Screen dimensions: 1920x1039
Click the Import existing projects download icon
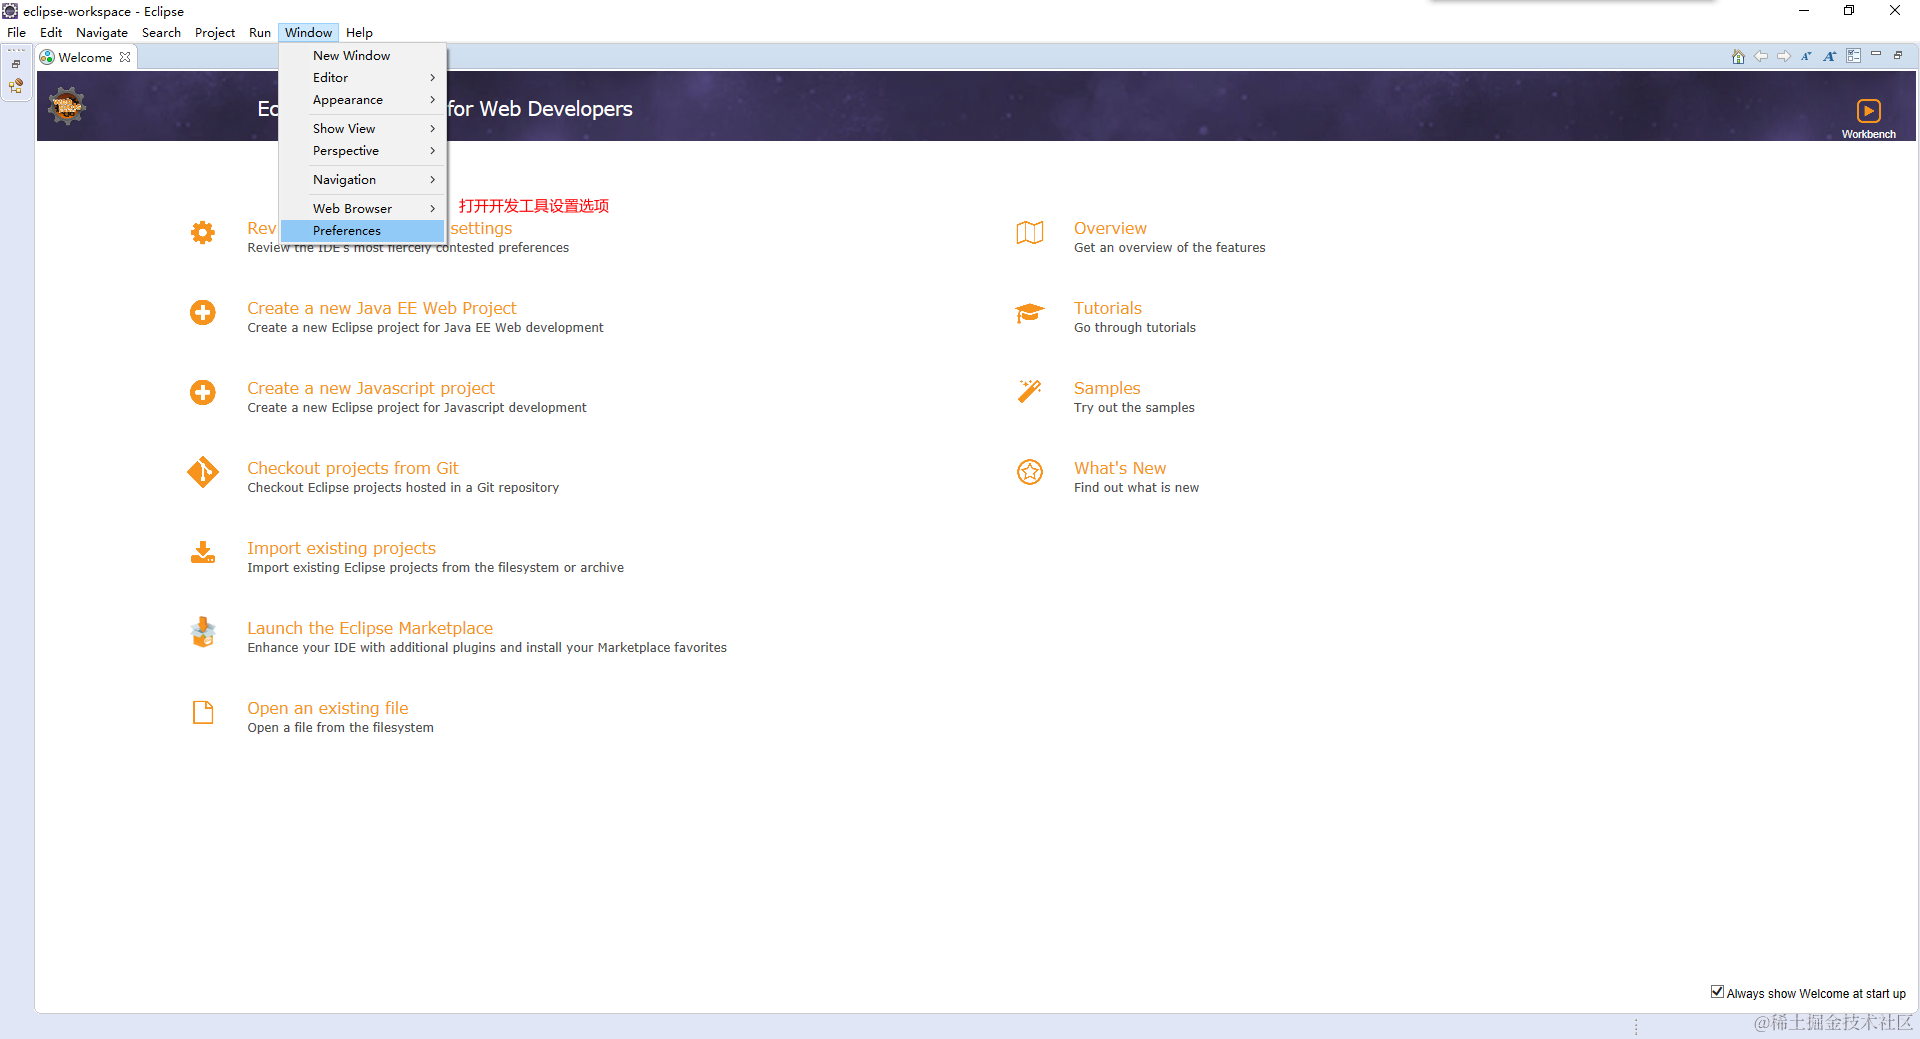tap(203, 552)
